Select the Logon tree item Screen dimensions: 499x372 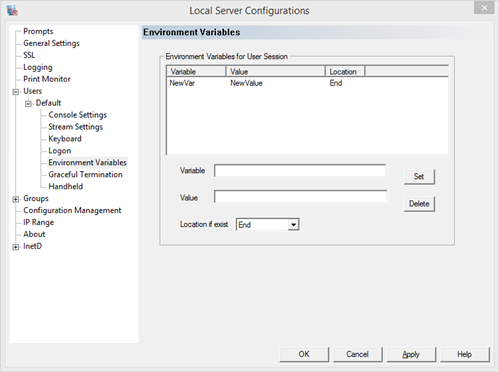pyautogui.click(x=60, y=151)
